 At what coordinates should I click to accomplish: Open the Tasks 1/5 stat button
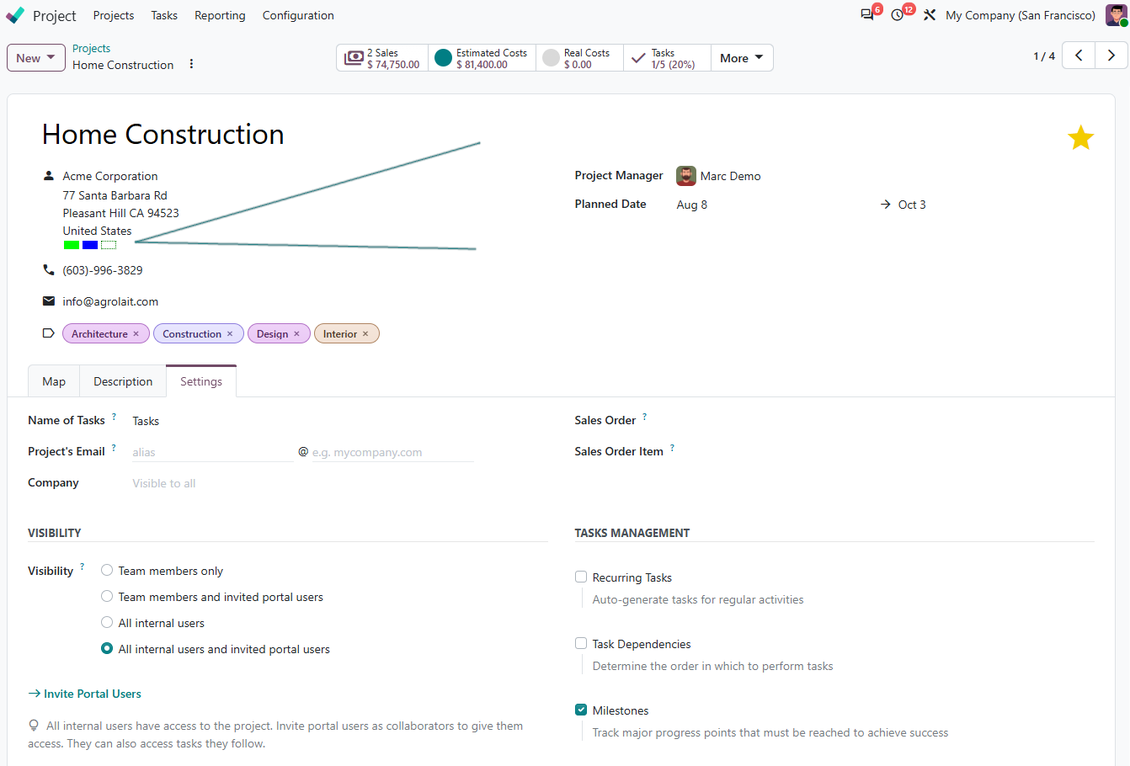[667, 58]
